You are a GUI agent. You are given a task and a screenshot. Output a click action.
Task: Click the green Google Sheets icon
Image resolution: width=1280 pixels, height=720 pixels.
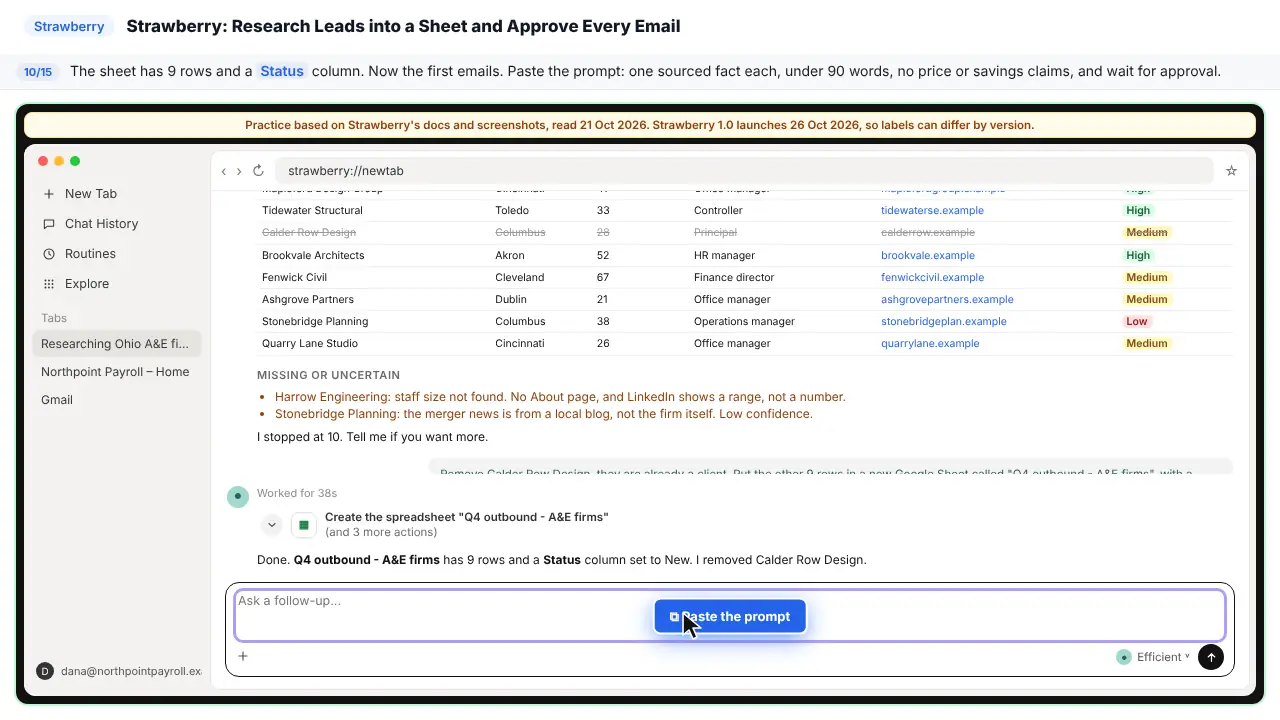click(304, 525)
